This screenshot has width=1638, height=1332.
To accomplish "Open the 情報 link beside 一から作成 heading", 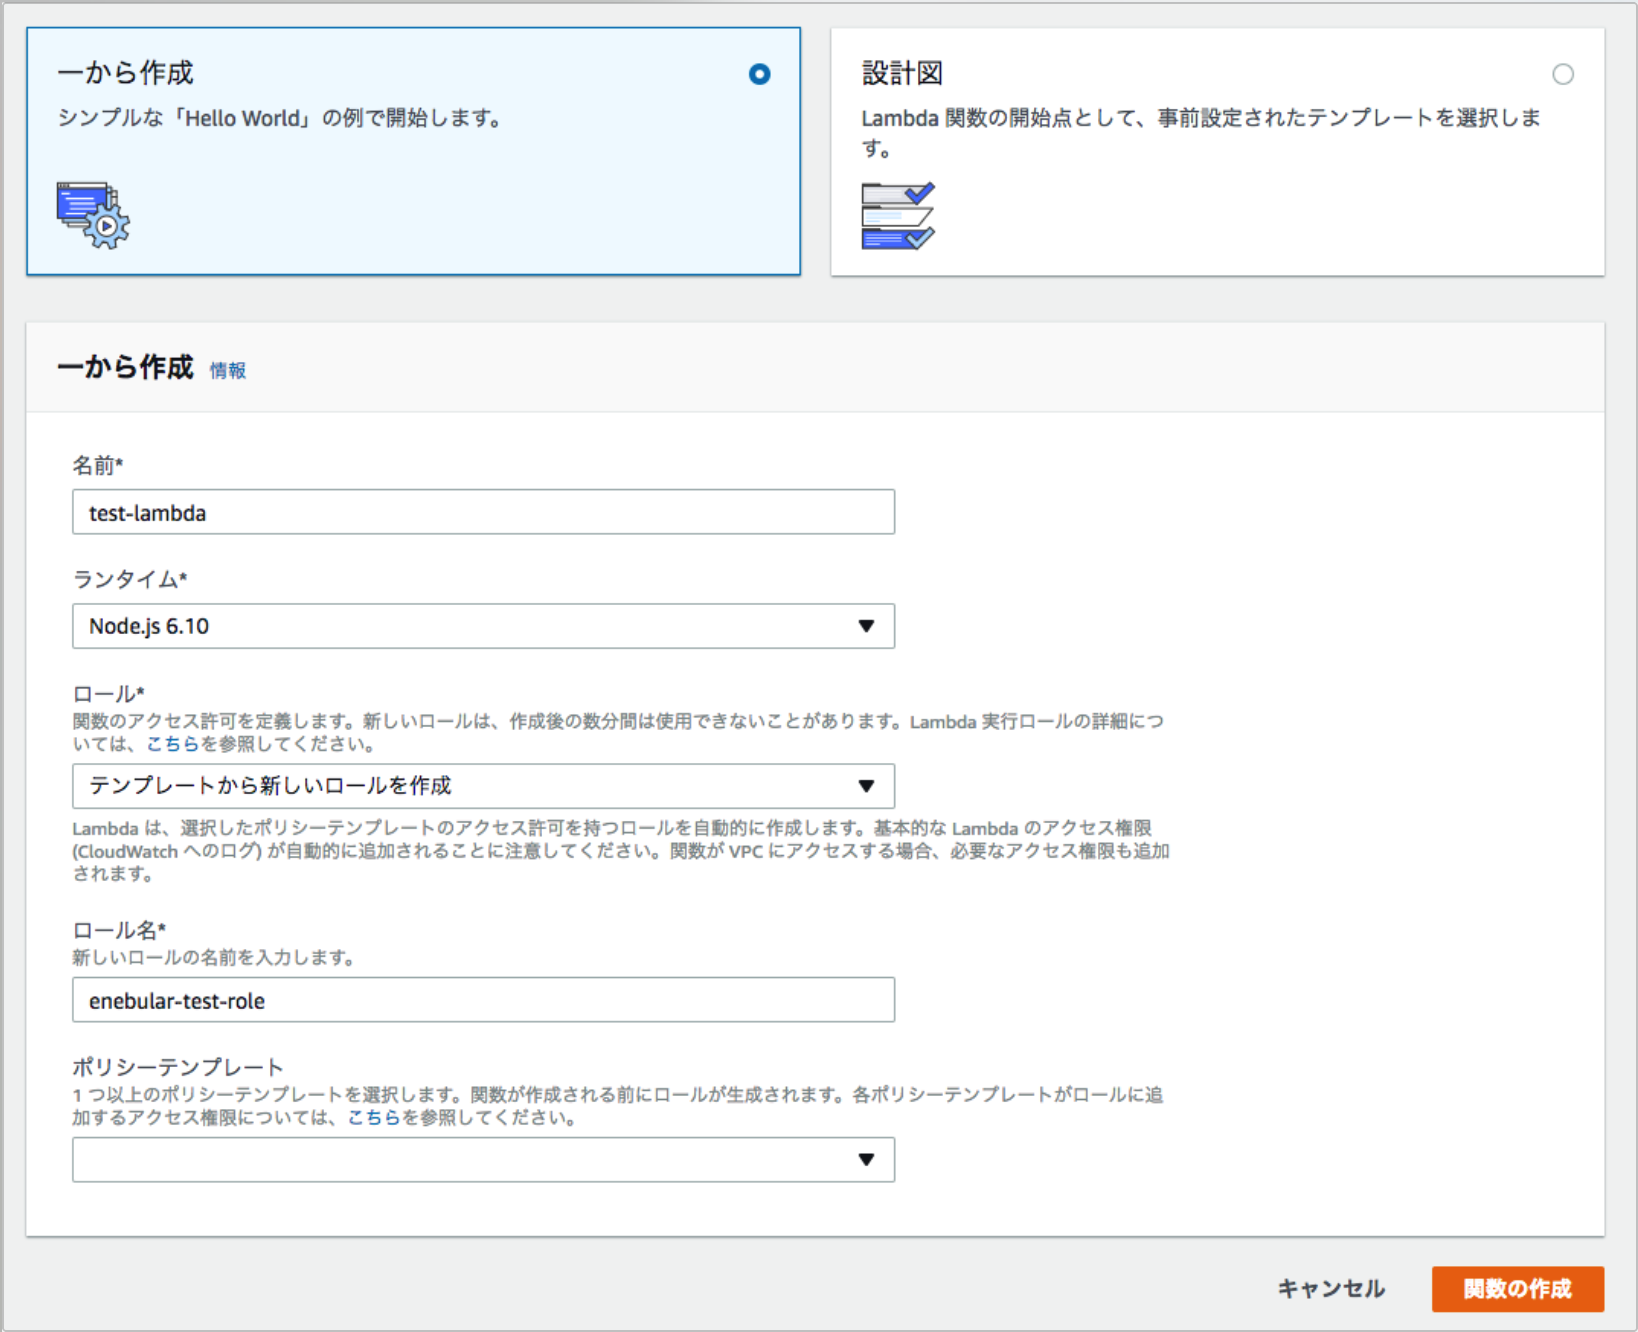I will pyautogui.click(x=227, y=371).
